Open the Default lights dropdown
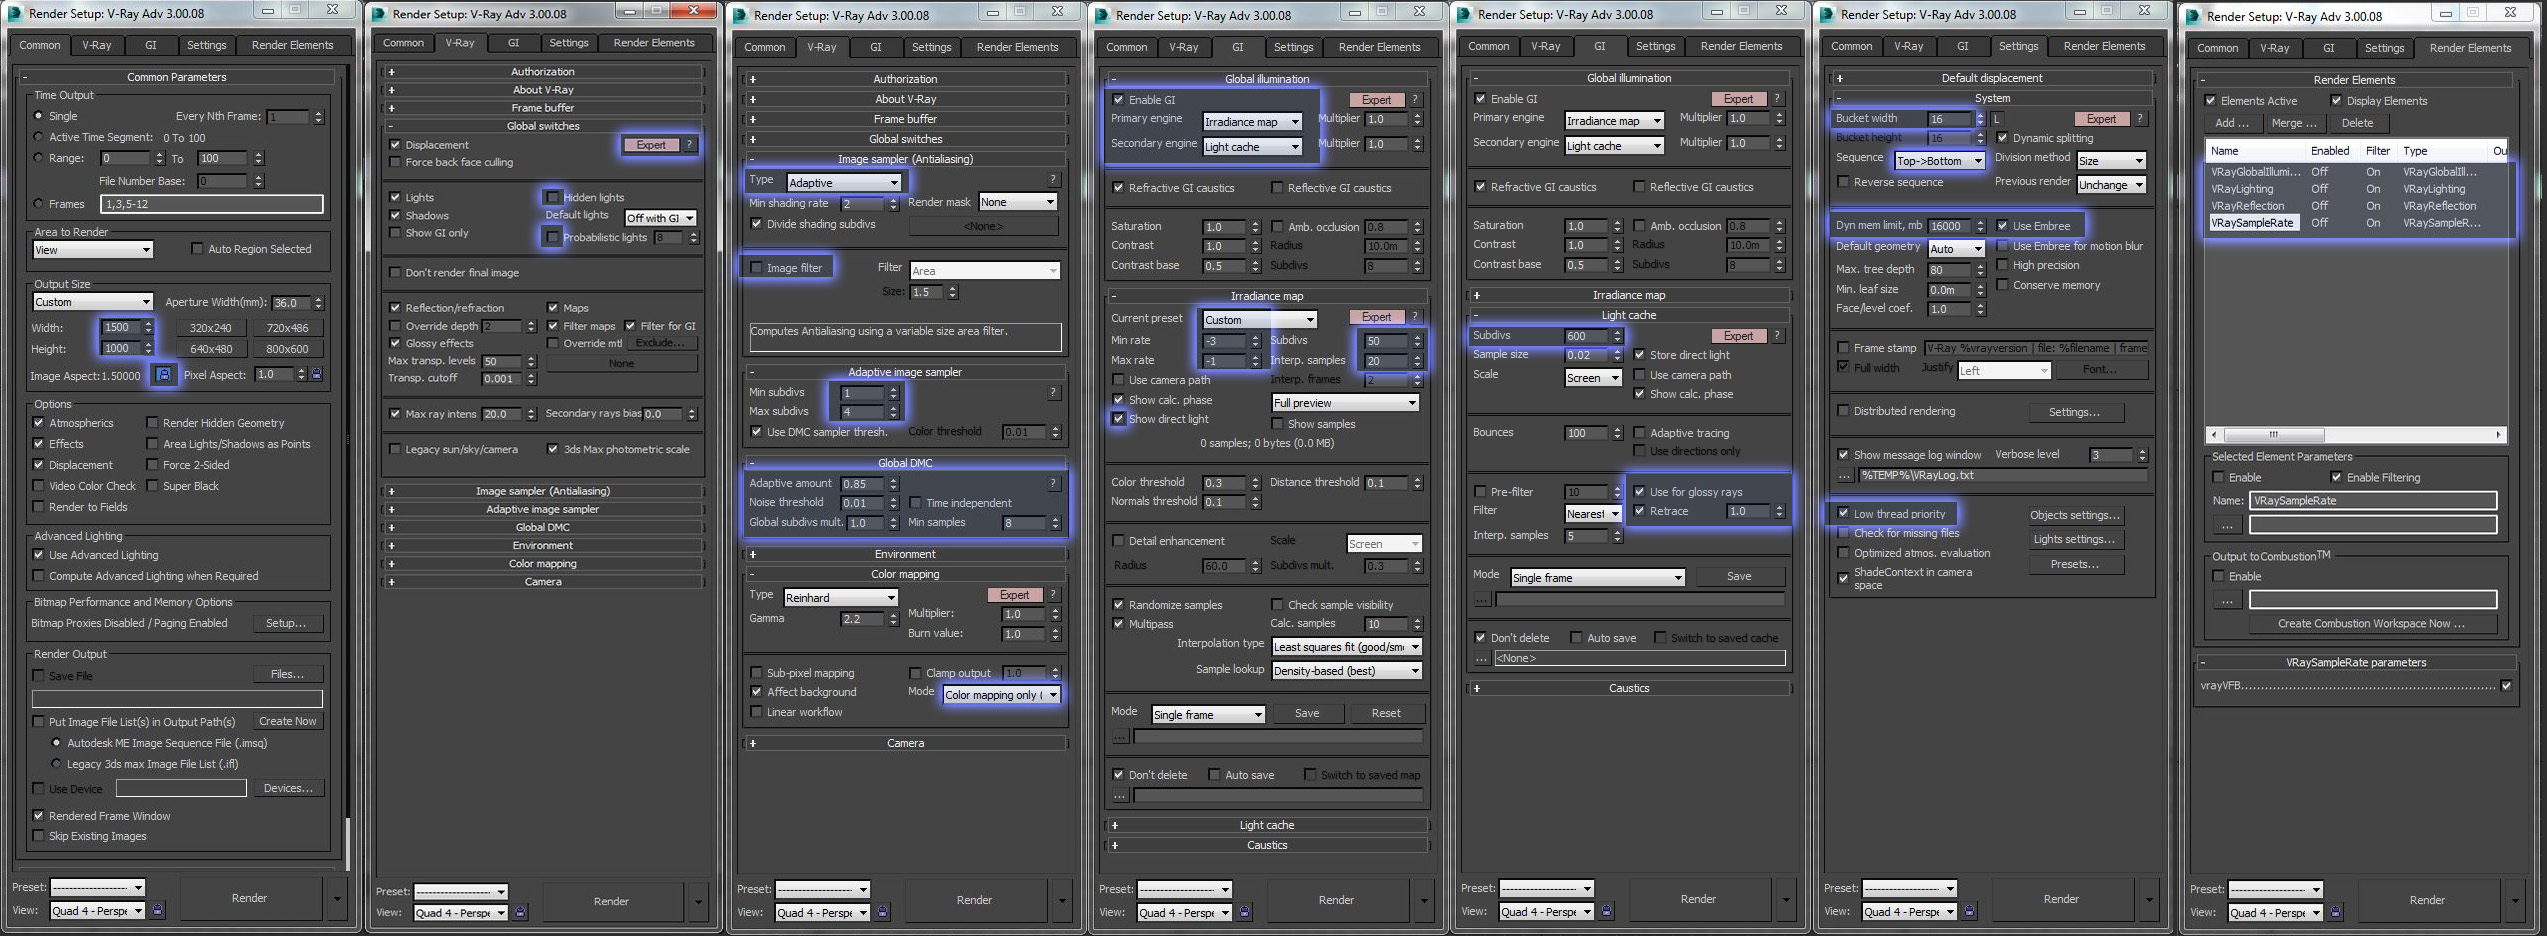 (x=660, y=218)
